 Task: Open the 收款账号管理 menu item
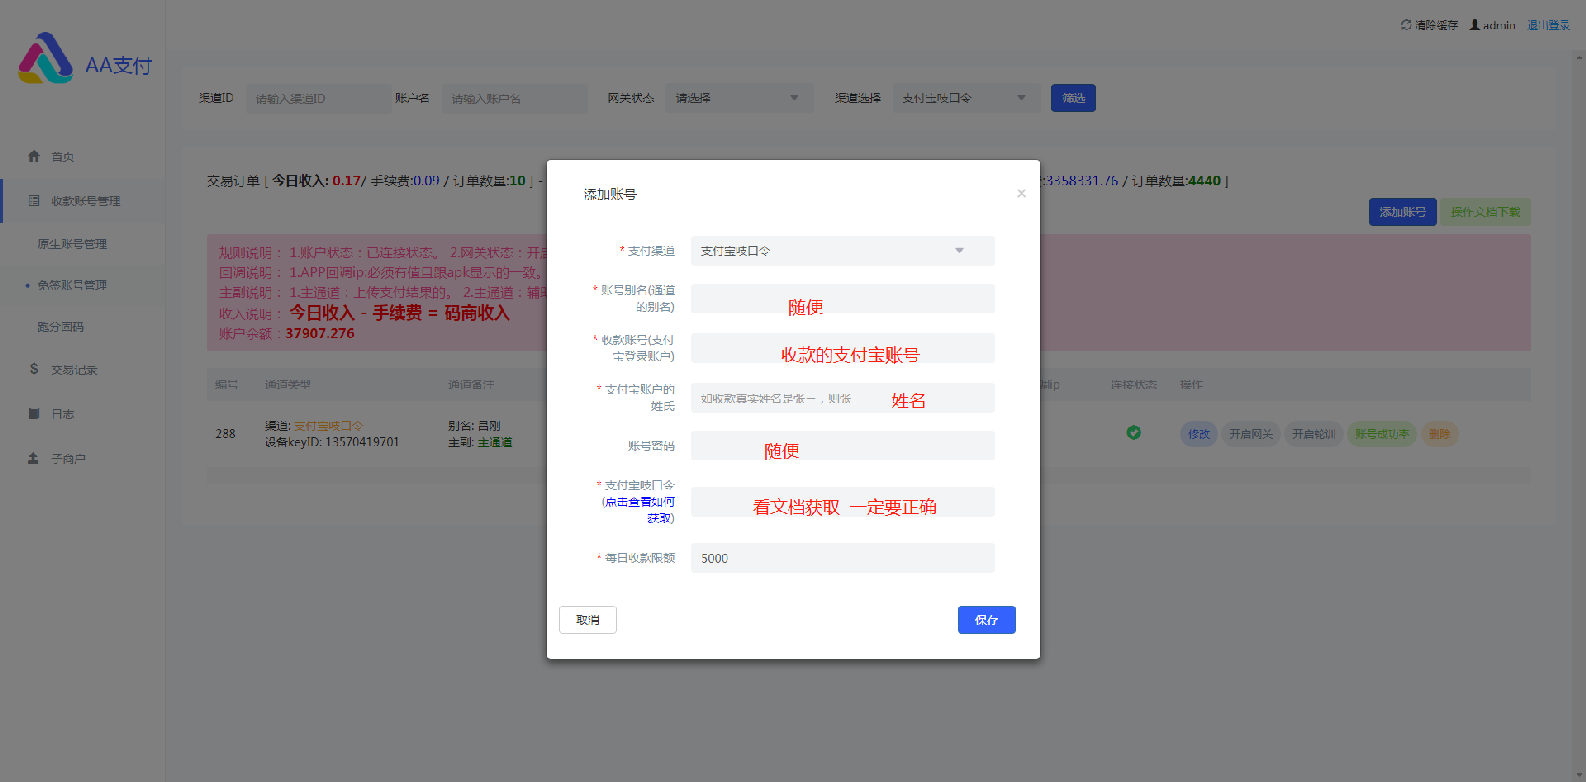(82, 201)
